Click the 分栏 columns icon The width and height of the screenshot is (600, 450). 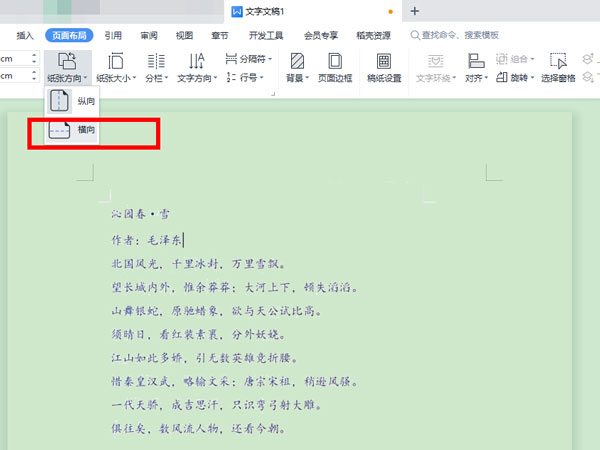coord(156,61)
